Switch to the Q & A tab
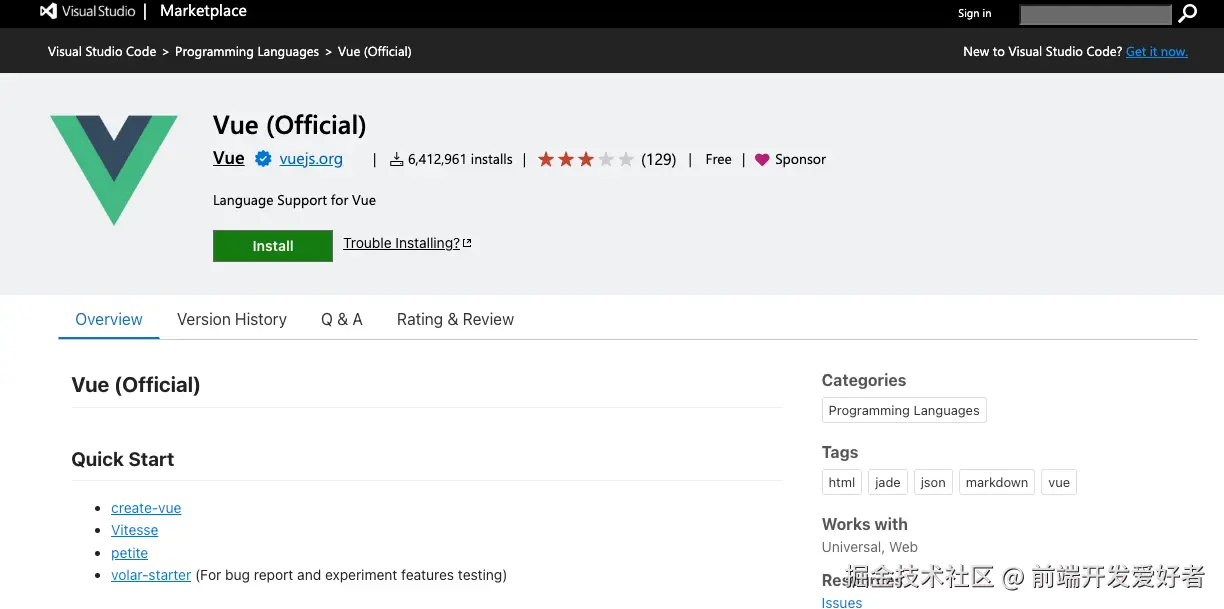This screenshot has height=609, width=1224. [342, 320]
